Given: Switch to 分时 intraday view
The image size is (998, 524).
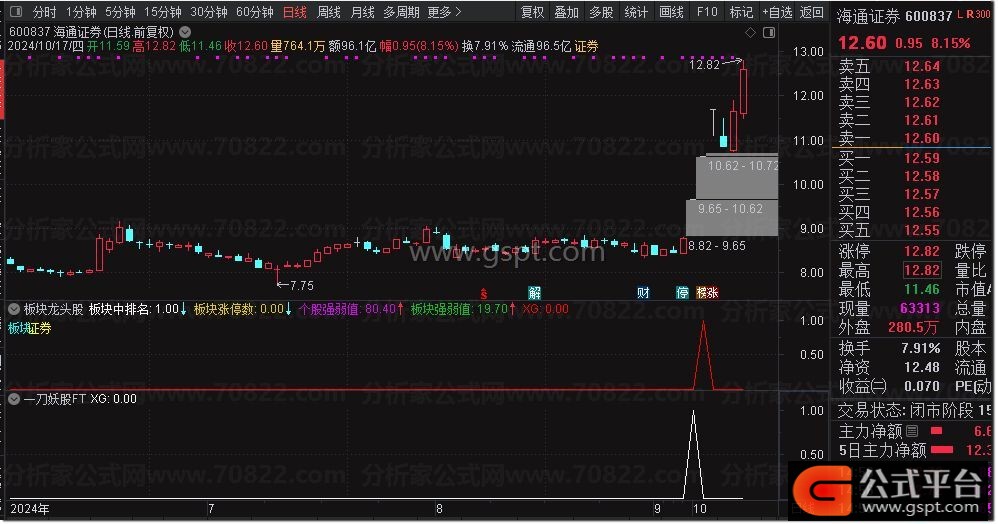Looking at the screenshot, I should pos(44,12).
